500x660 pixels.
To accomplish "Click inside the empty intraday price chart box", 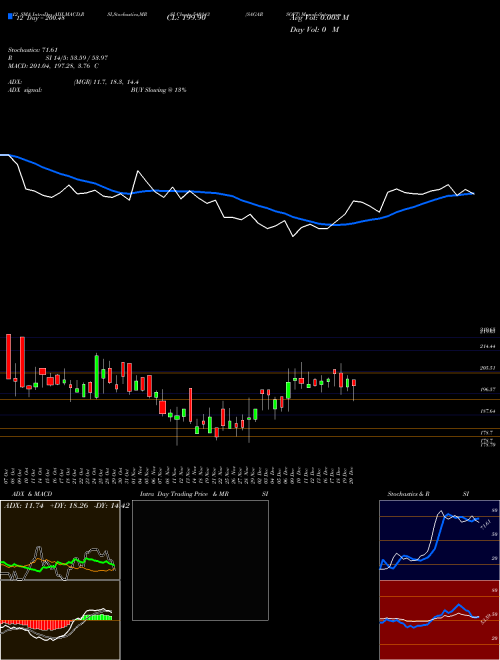I will [x=200, y=560].
